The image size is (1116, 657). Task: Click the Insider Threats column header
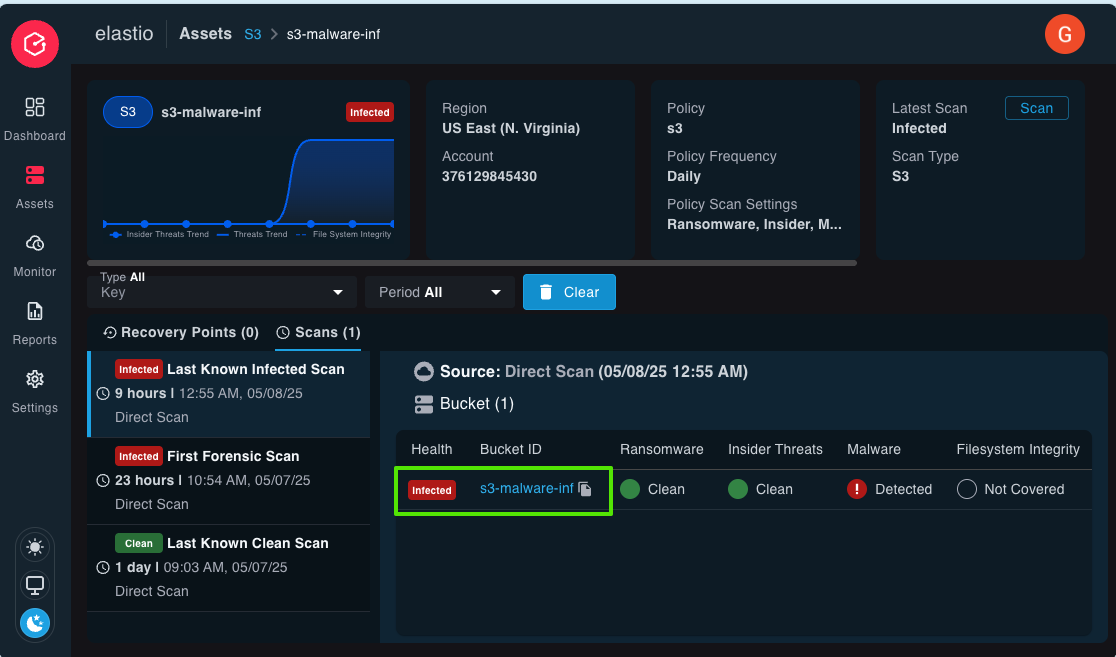775,449
